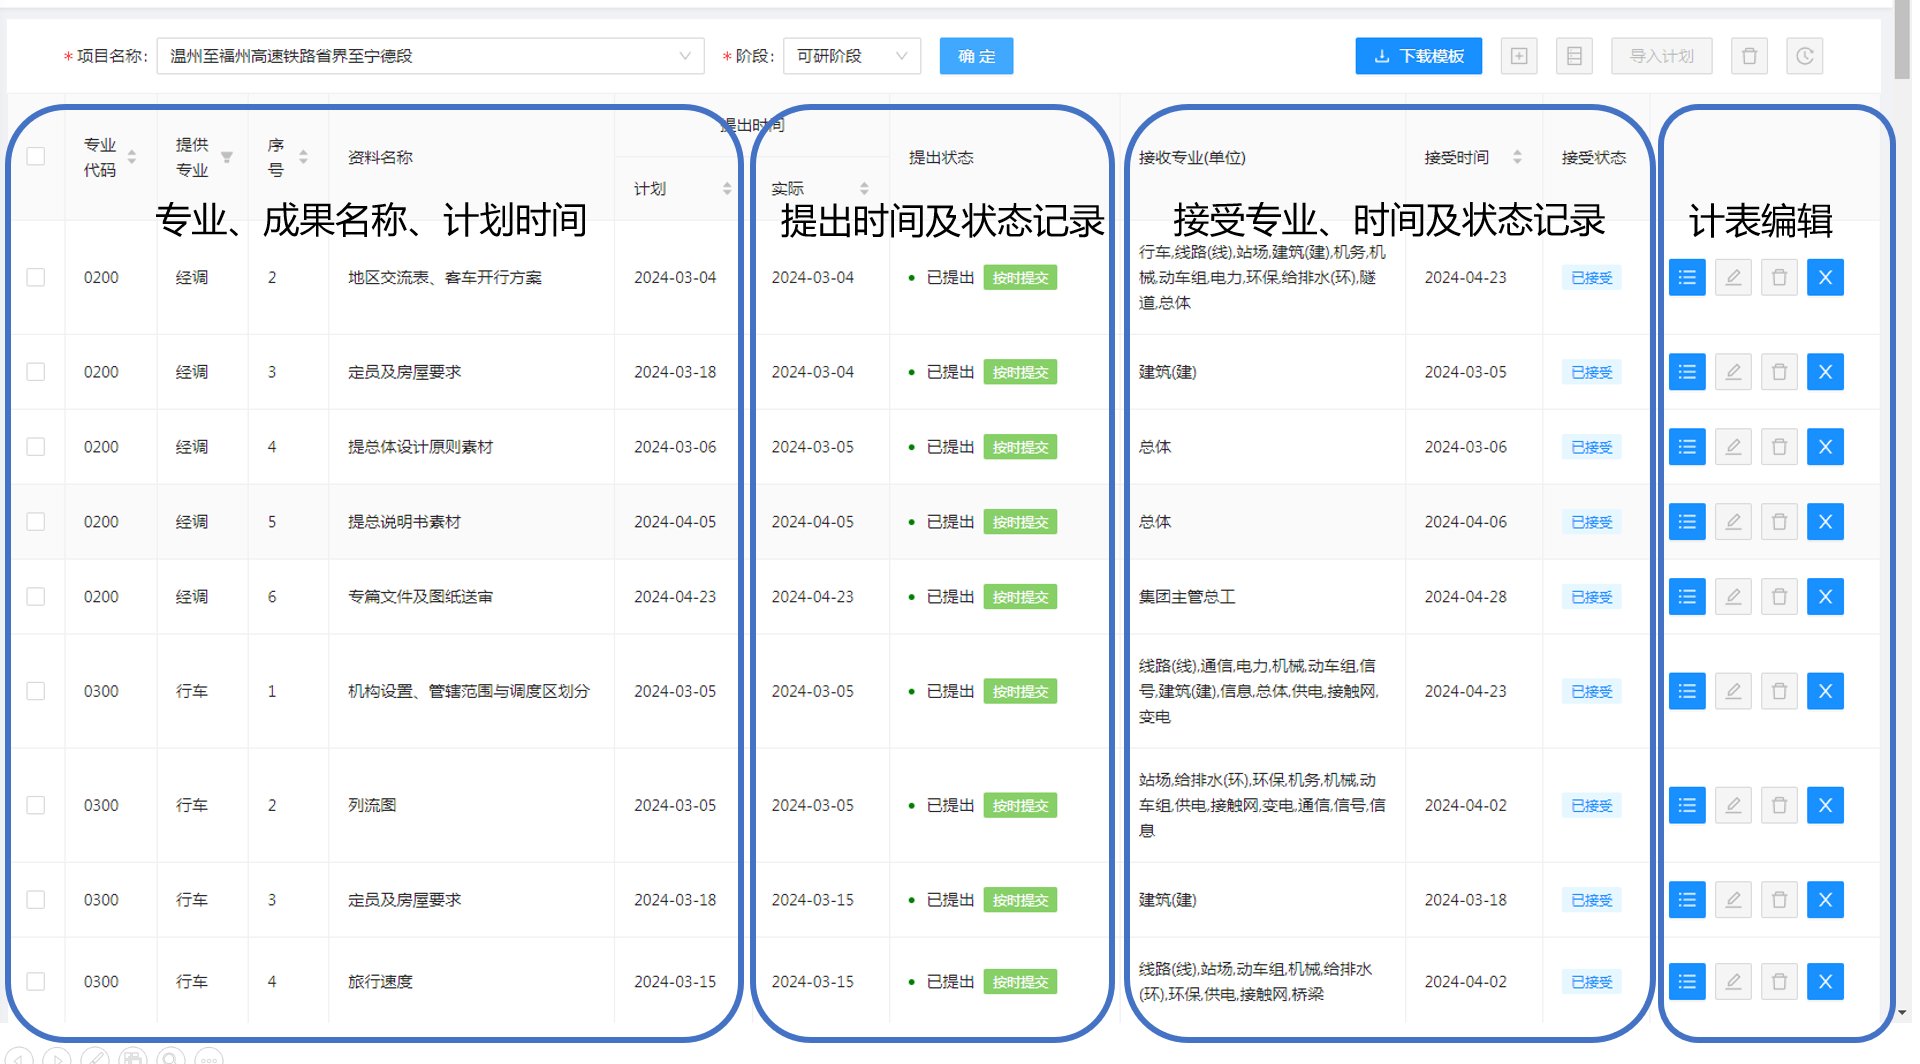Sort the 计划 date column

pos(727,189)
